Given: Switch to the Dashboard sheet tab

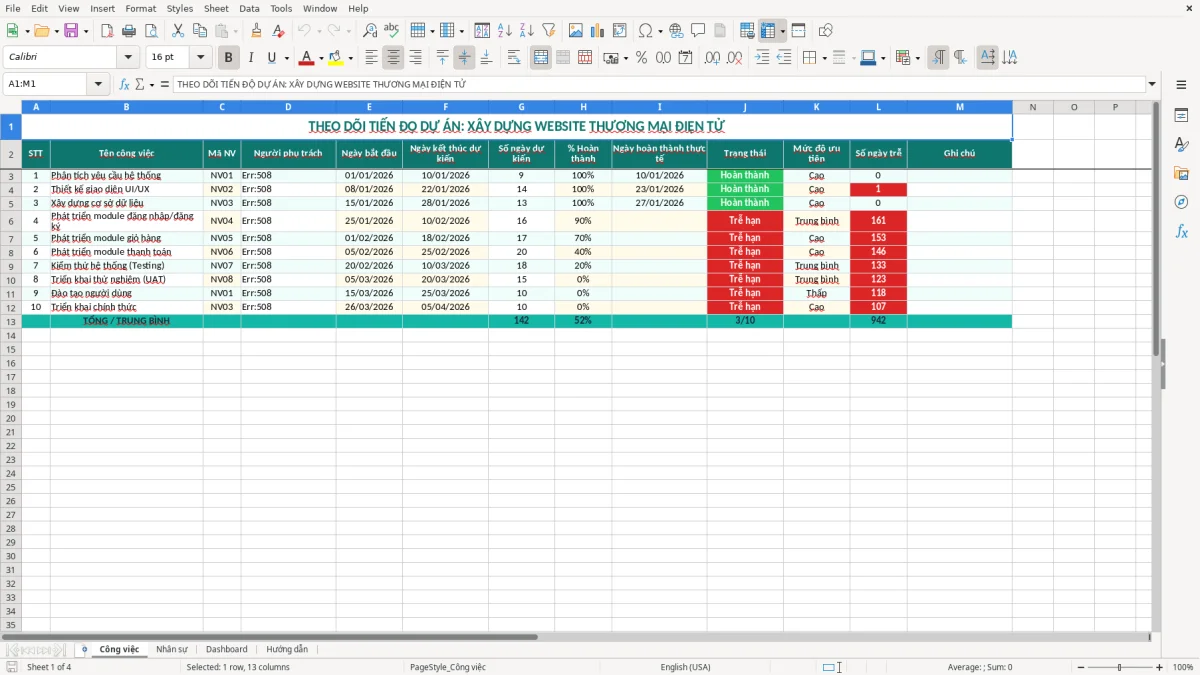Looking at the screenshot, I should pyautogui.click(x=227, y=649).
